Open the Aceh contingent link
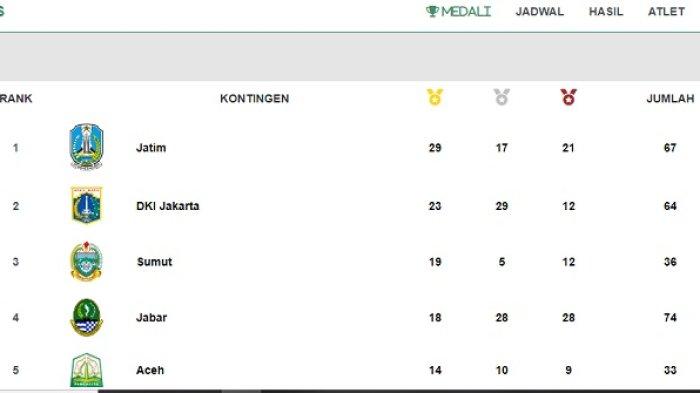 (150, 370)
